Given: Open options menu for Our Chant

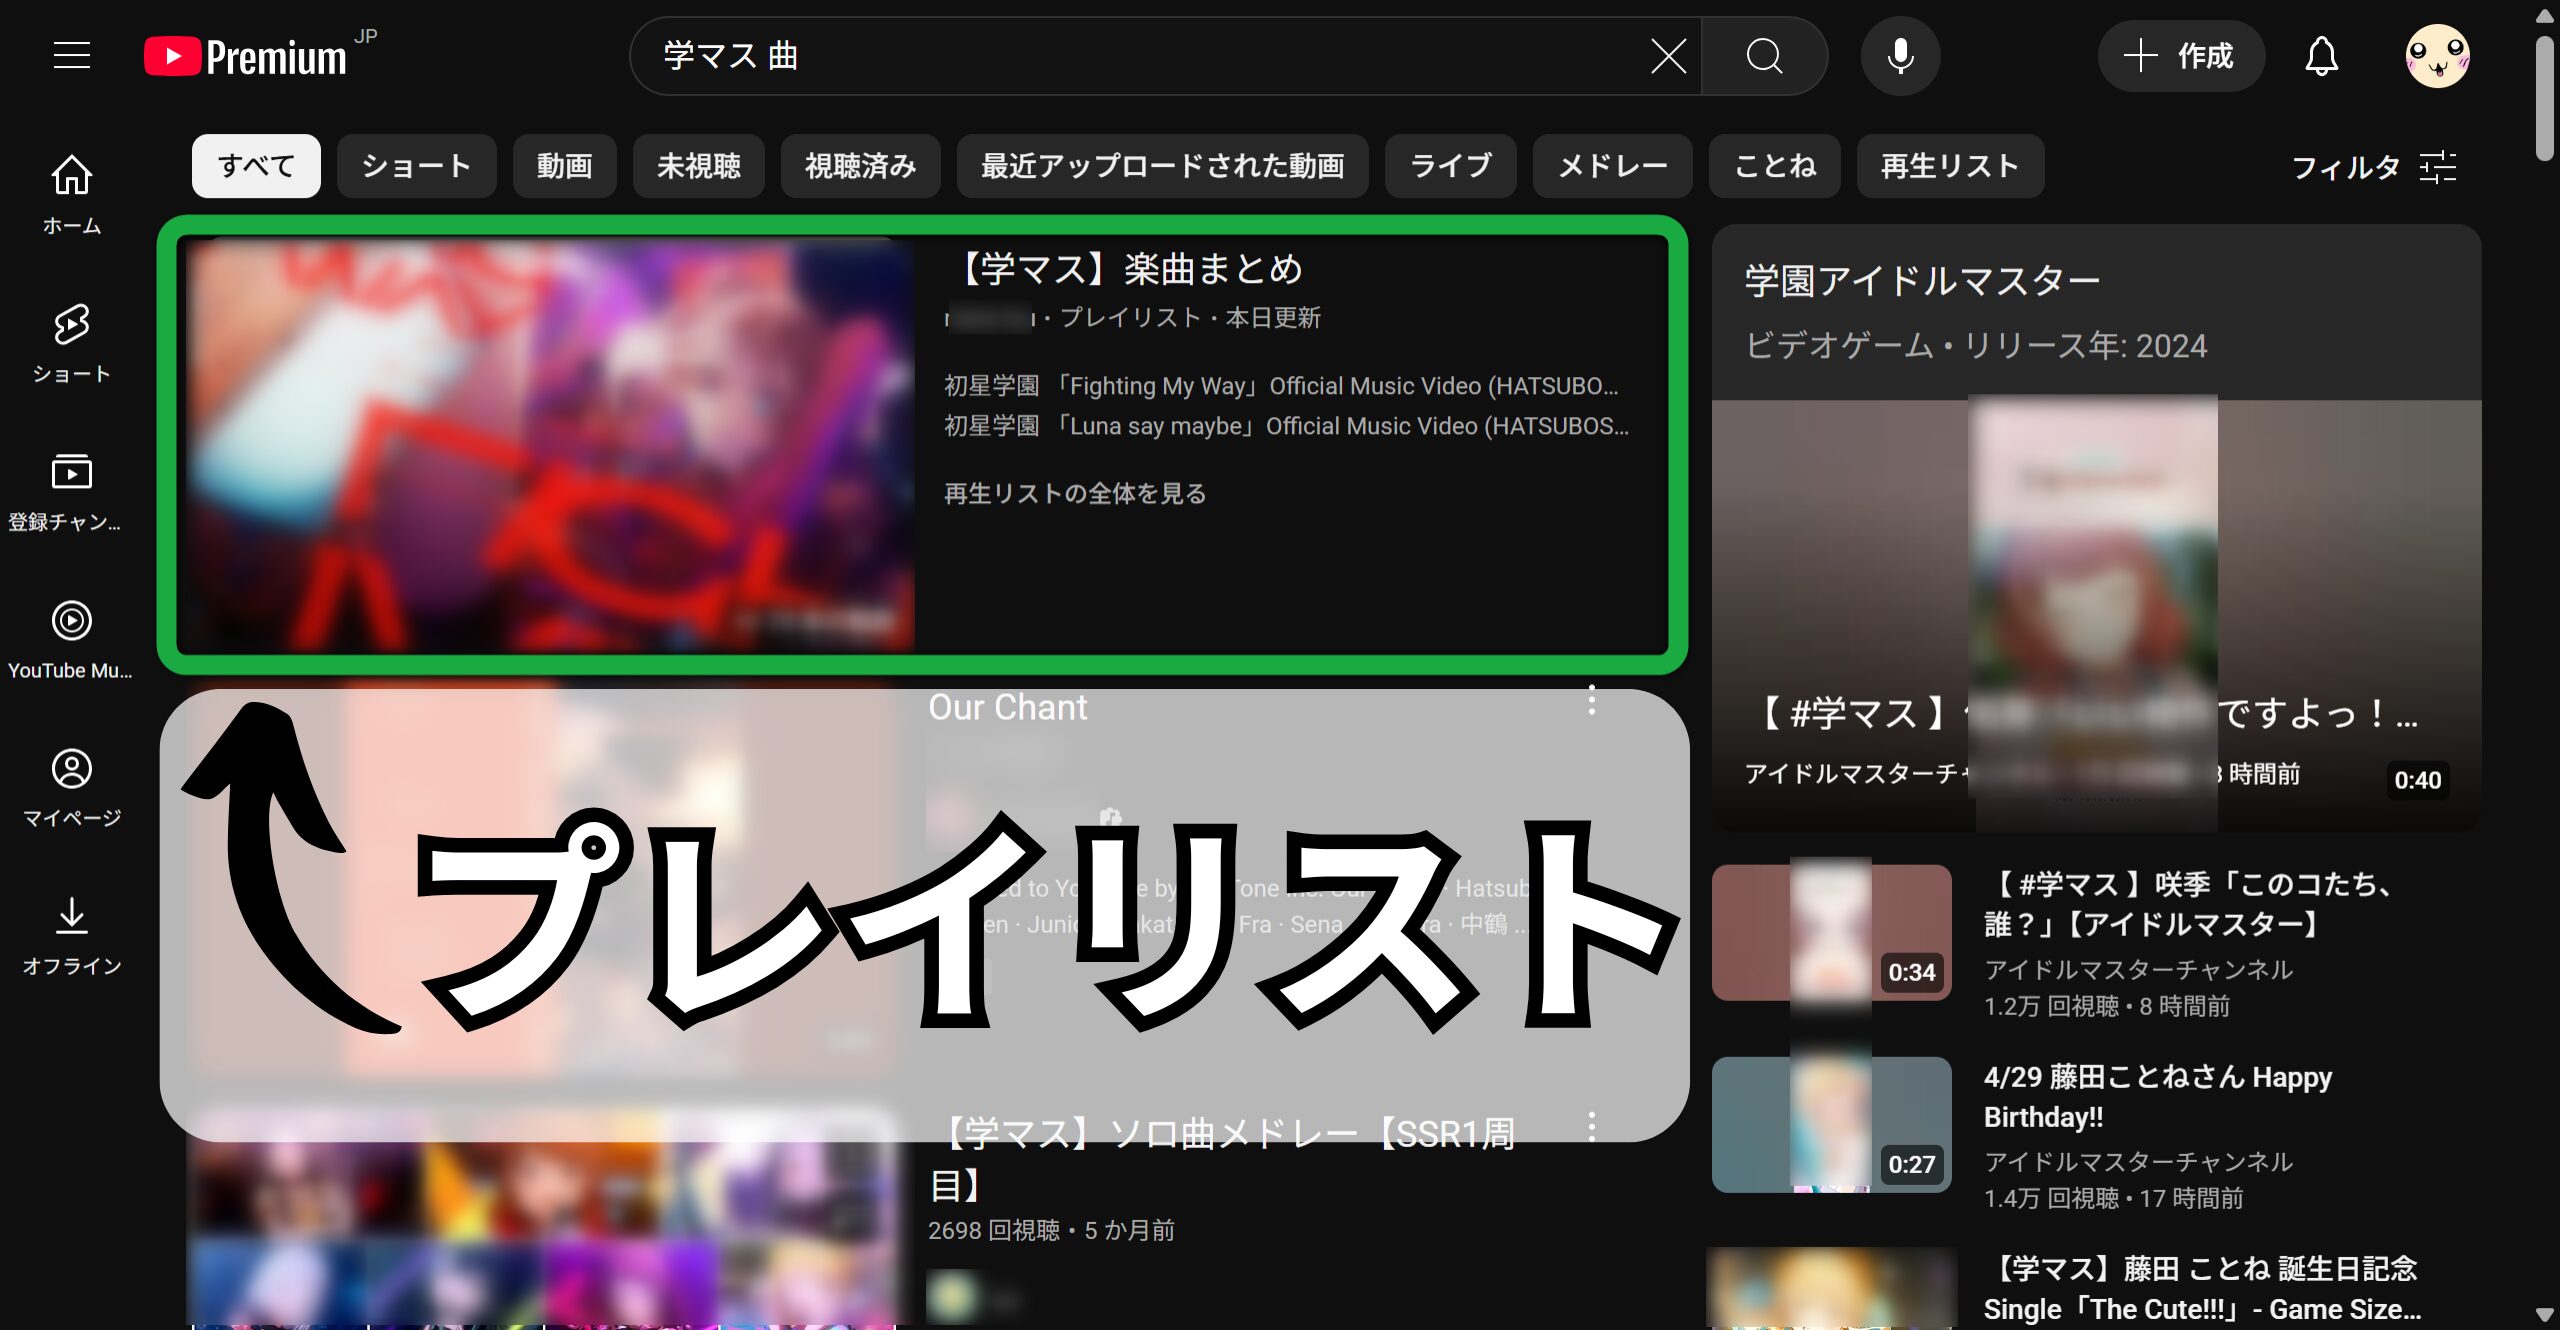Looking at the screenshot, I should tap(1591, 701).
